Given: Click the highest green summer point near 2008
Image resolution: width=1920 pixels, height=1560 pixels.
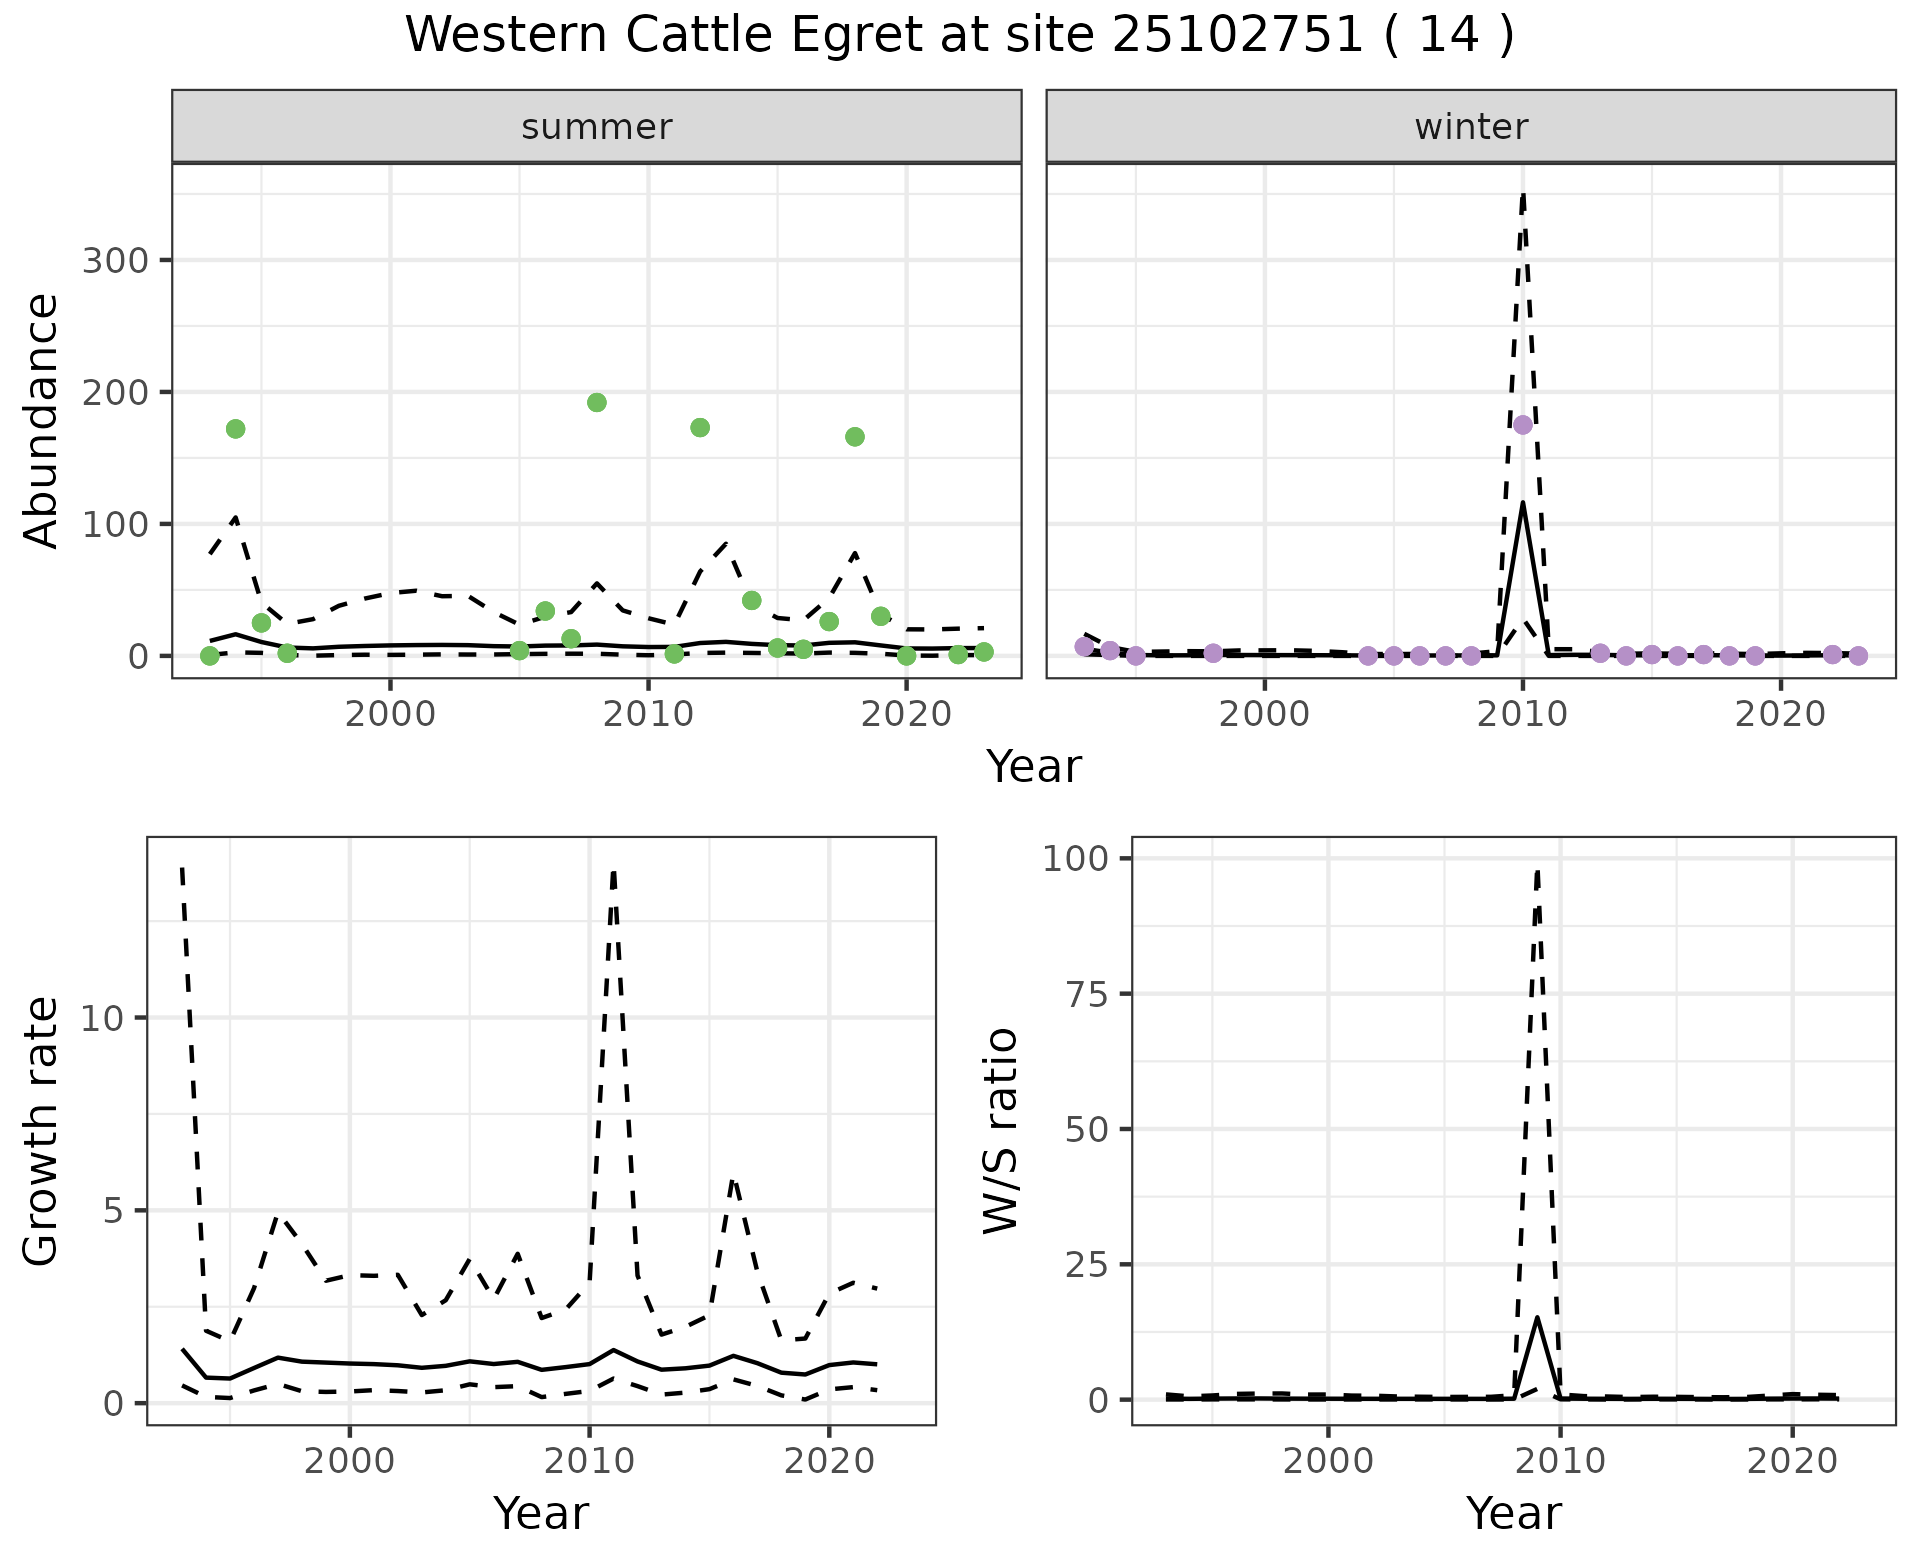Looking at the screenshot, I should click(x=597, y=403).
